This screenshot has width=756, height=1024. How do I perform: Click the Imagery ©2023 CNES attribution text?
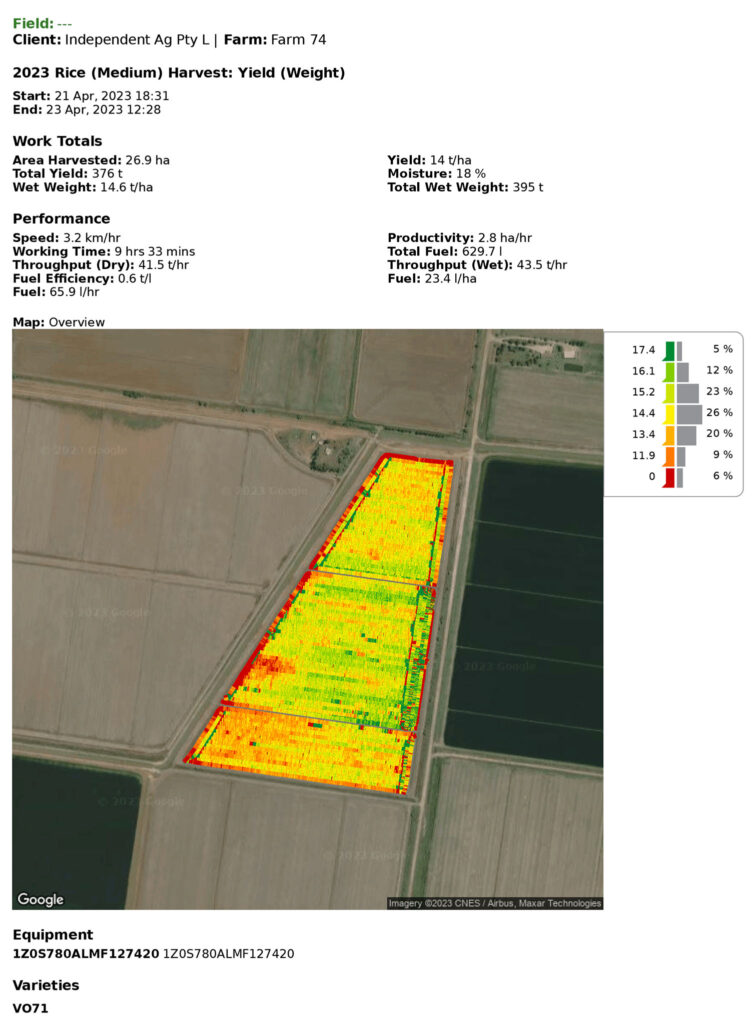pyautogui.click(x=494, y=903)
